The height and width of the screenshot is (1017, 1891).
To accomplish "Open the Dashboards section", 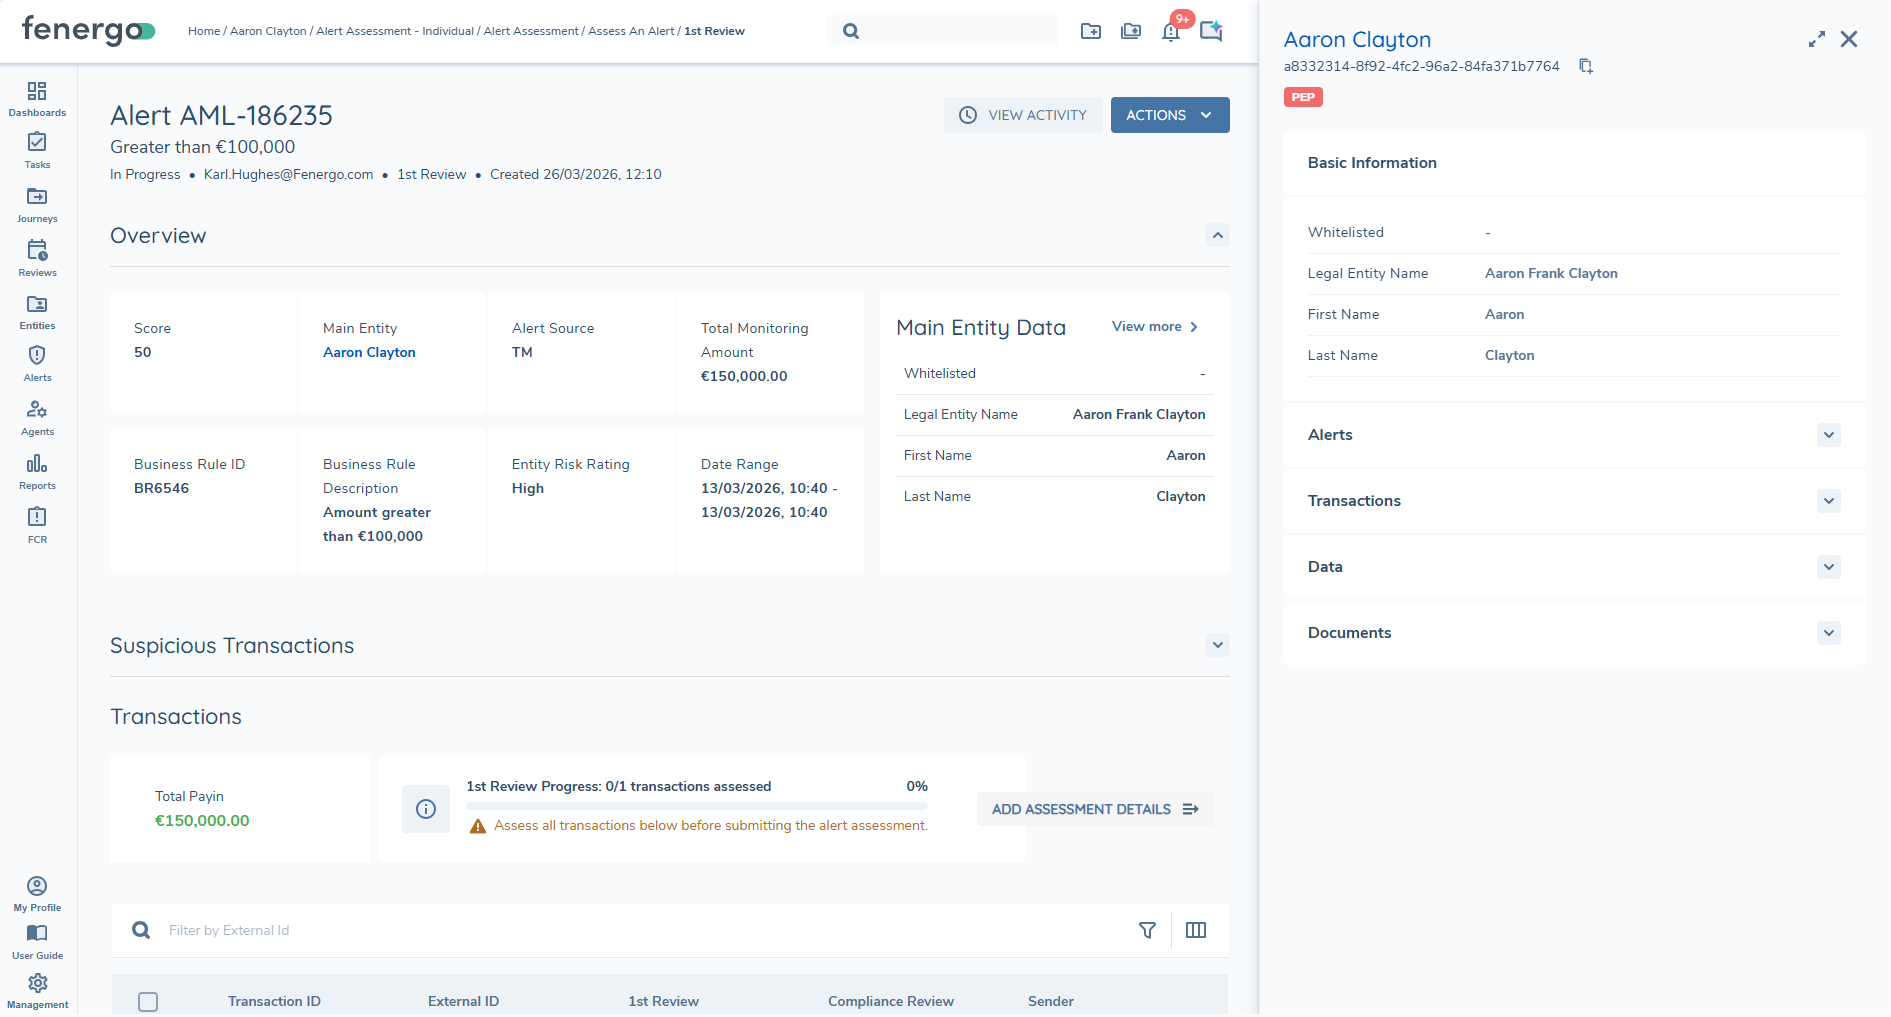I will point(37,98).
